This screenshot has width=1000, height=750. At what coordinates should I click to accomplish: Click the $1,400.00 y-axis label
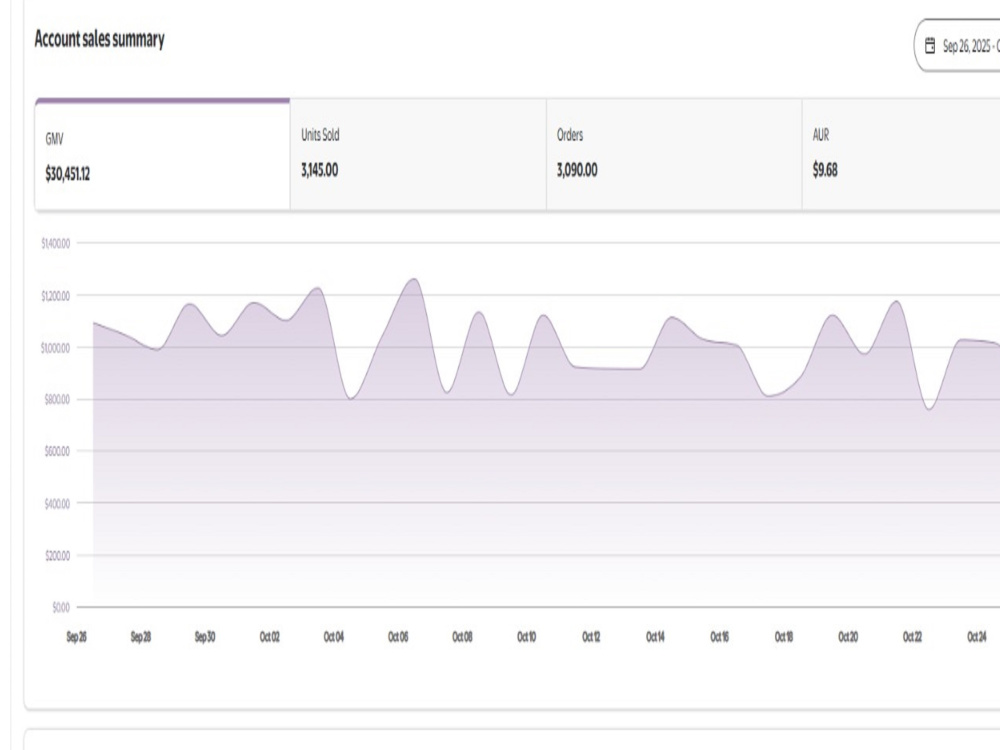[x=55, y=244]
